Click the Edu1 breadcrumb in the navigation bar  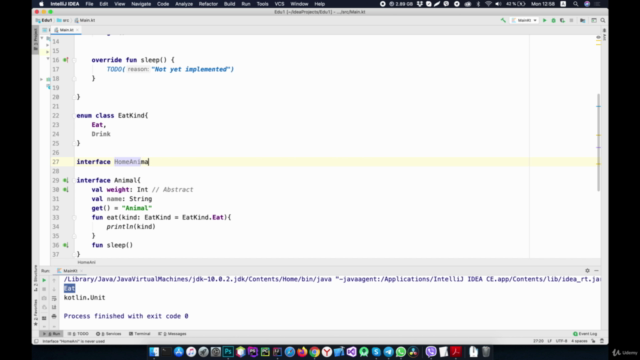tap(44, 20)
